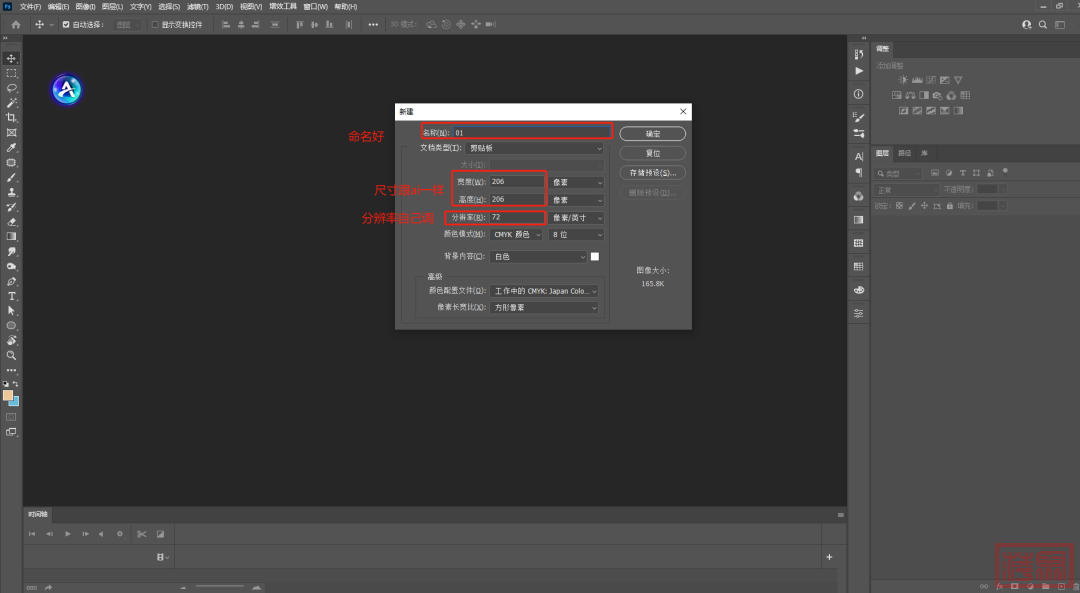
Task: Select the Rectangular Marquee tool
Action: 11,73
